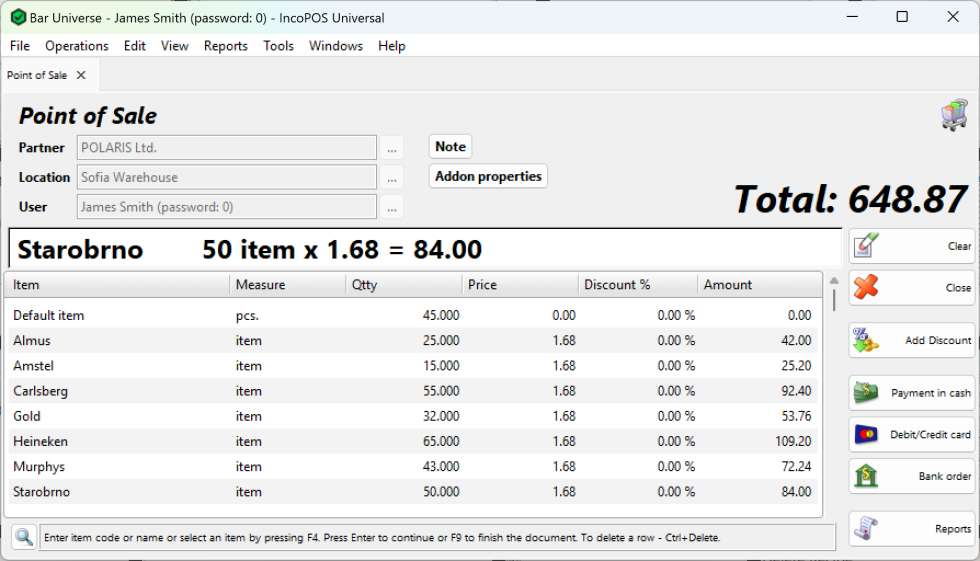Open the User browse ellipsis button

pyautogui.click(x=392, y=207)
